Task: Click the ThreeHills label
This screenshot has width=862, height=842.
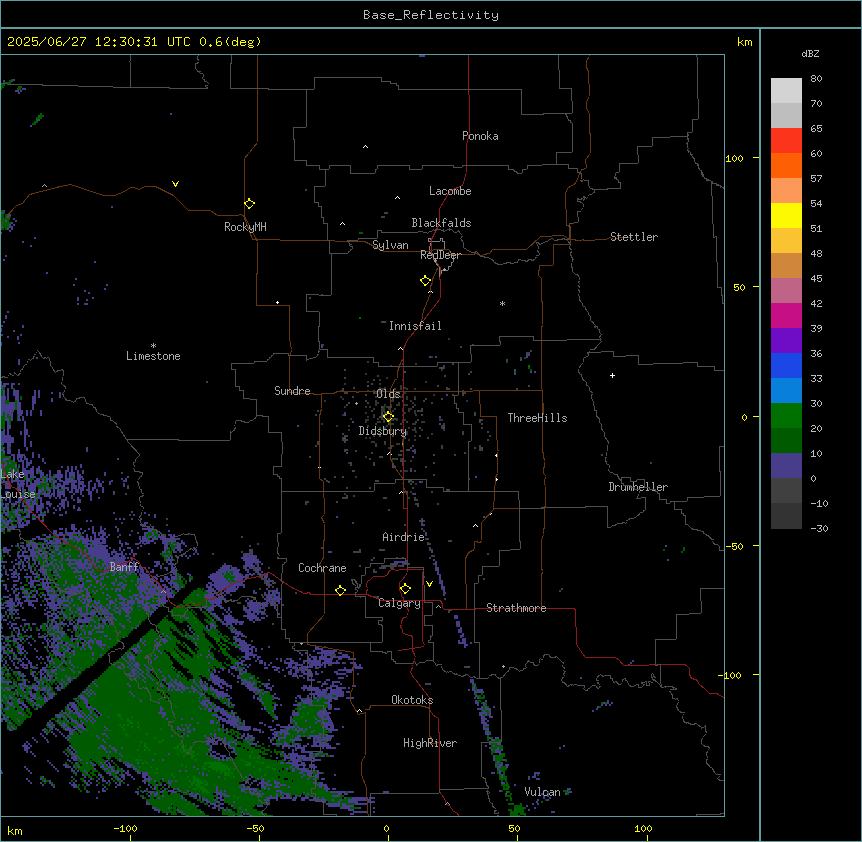Action: [x=537, y=418]
